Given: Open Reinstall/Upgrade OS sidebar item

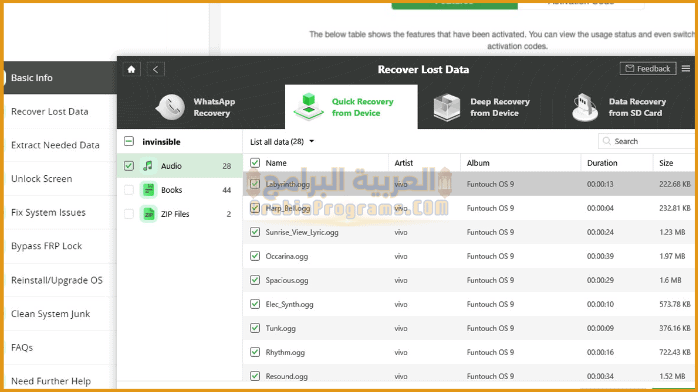Looking at the screenshot, I should 60,280.
